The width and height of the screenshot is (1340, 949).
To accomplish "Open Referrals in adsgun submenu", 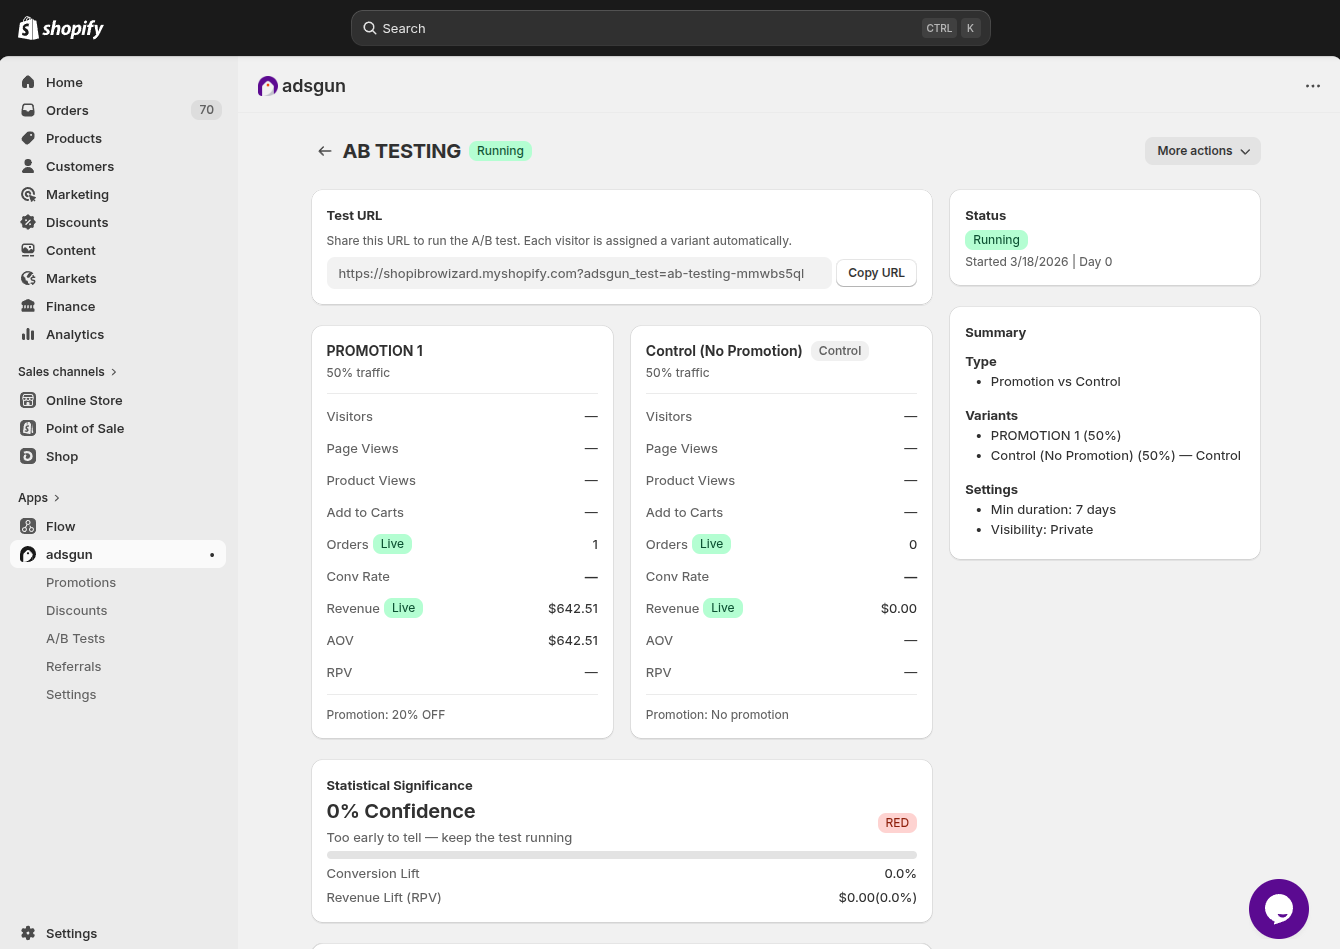I will [73, 666].
